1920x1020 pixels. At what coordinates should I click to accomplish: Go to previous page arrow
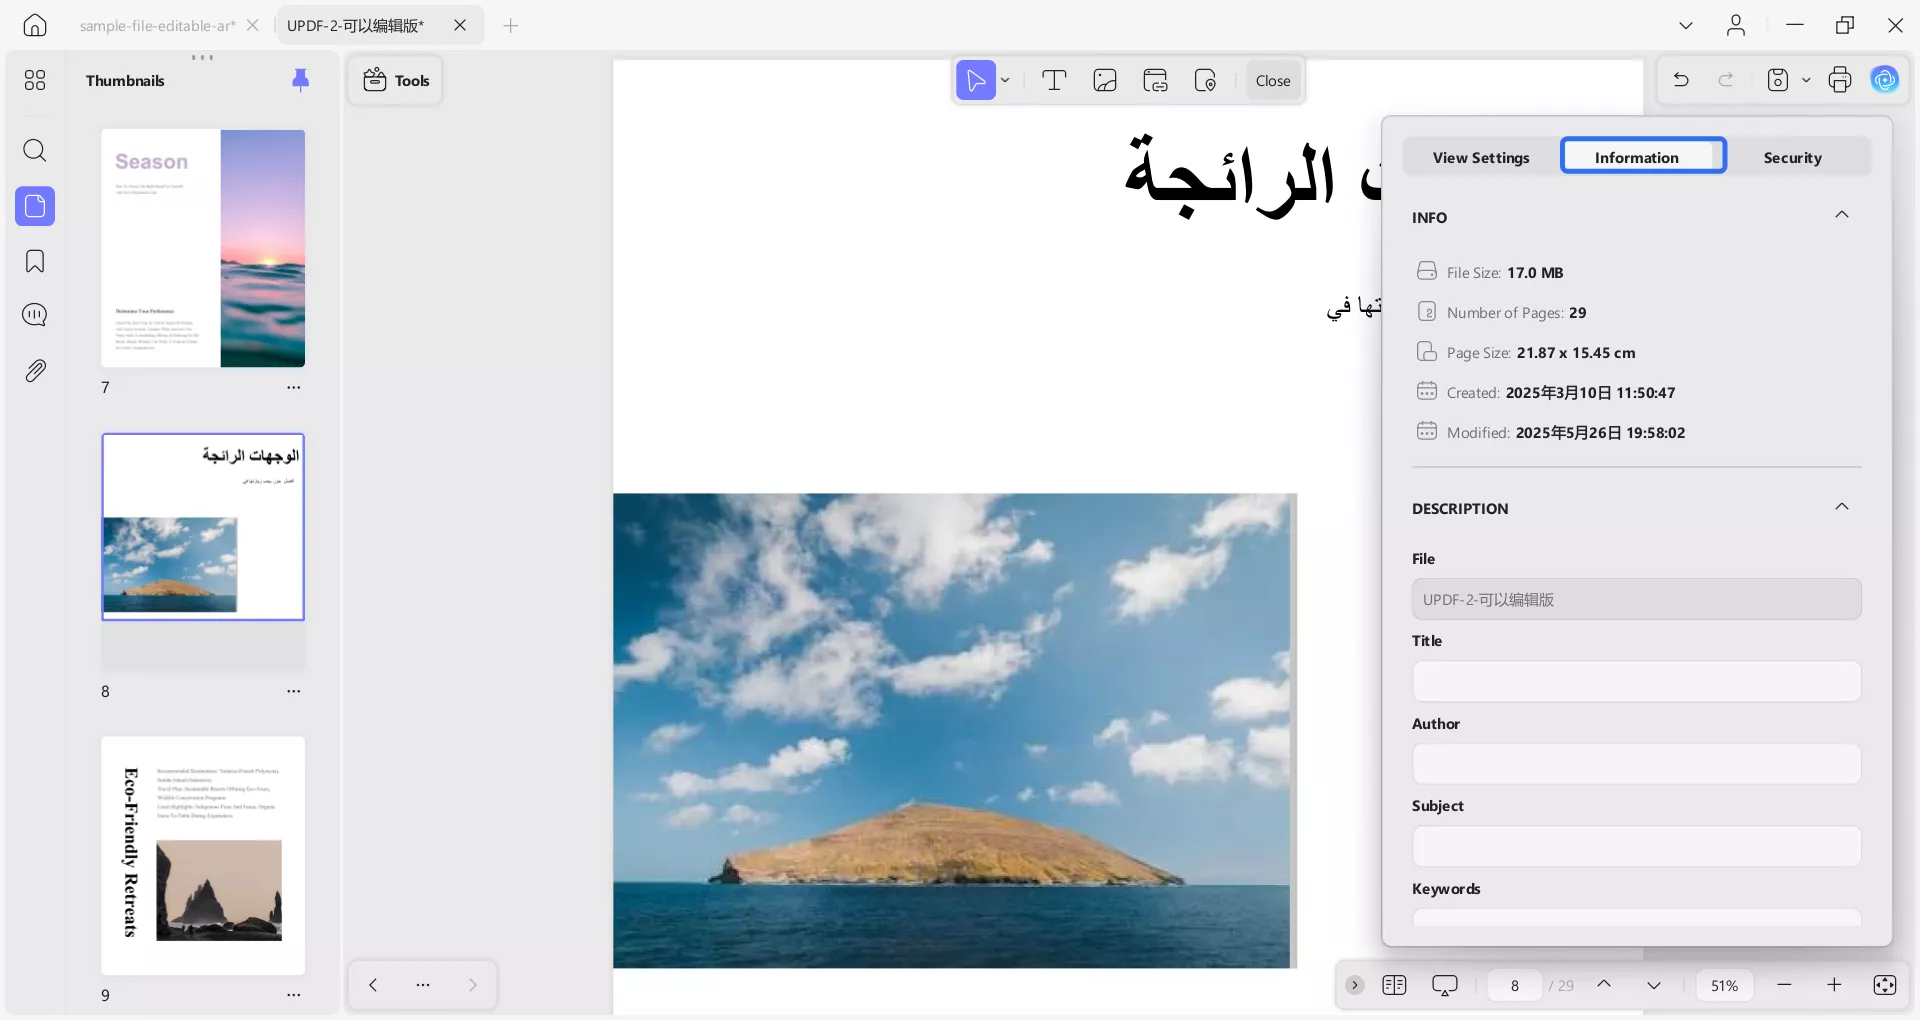pyautogui.click(x=1604, y=985)
